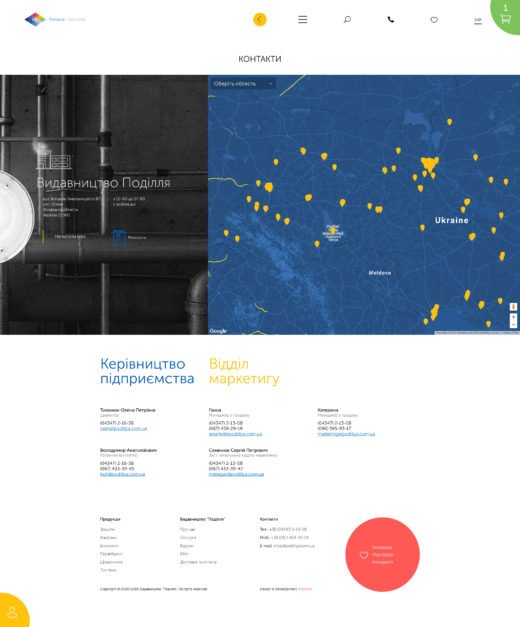
Task: Open the green shopping cart
Action: pyautogui.click(x=506, y=16)
